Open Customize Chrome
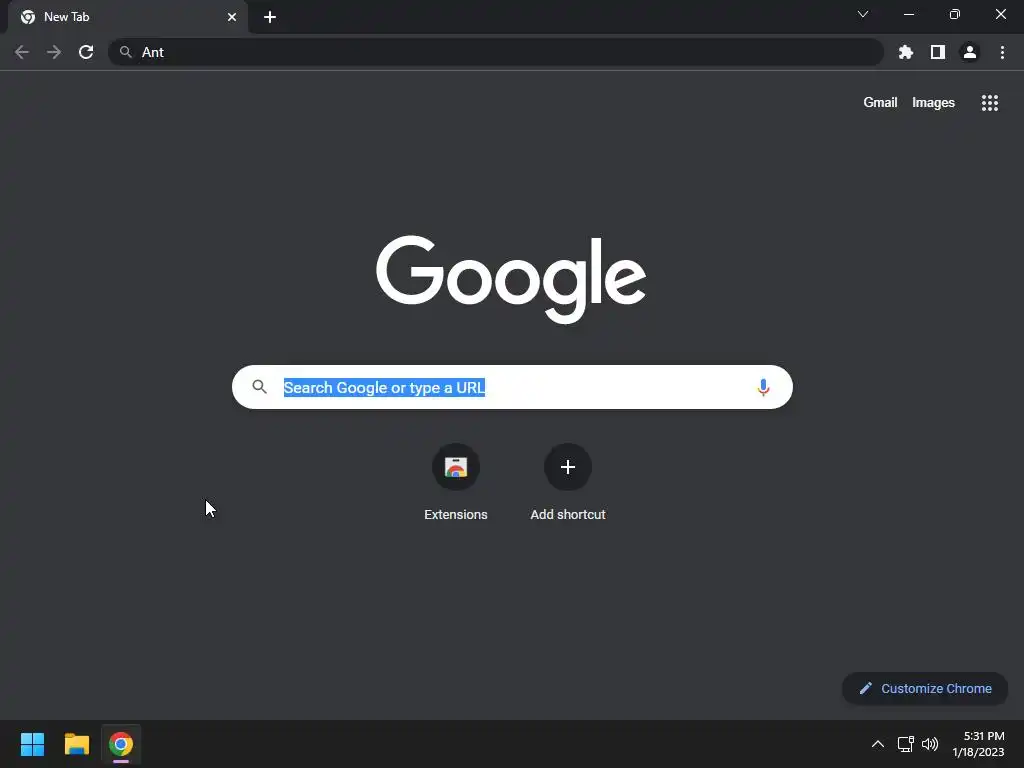The image size is (1024, 768). click(x=925, y=688)
